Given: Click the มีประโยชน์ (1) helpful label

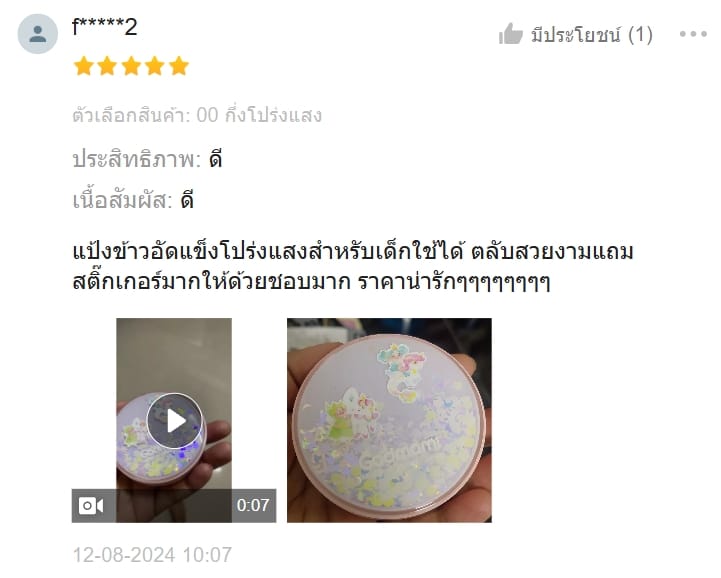Looking at the screenshot, I should click(x=592, y=34).
